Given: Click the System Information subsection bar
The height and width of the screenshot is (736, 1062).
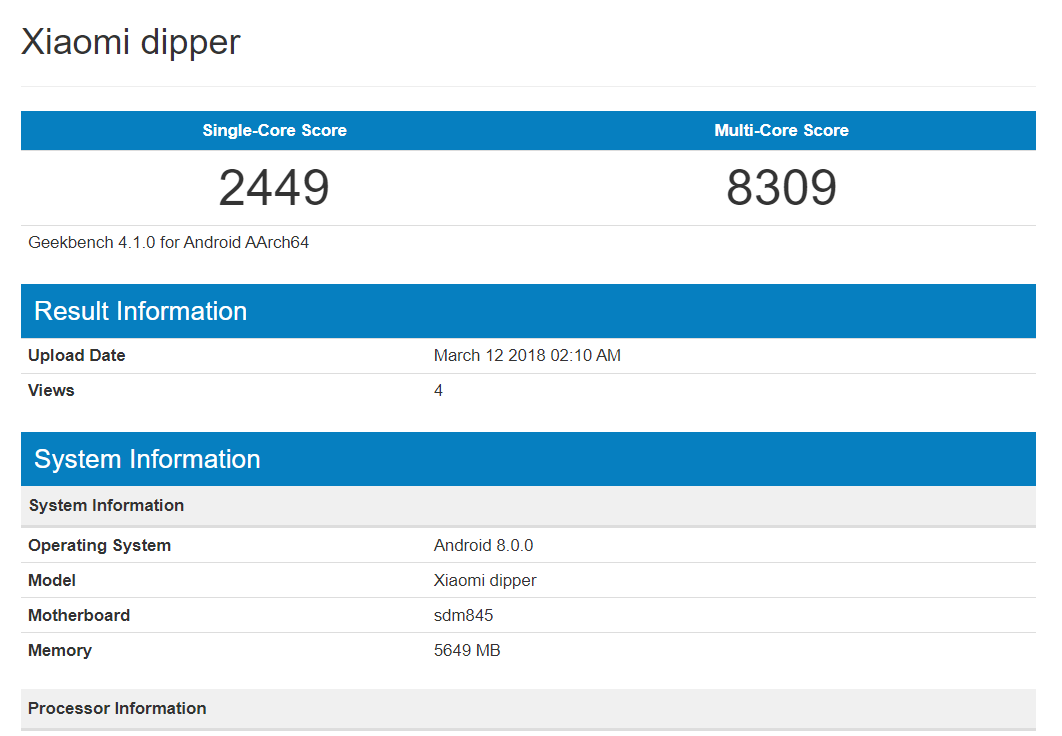Looking at the screenshot, I should 106,505.
